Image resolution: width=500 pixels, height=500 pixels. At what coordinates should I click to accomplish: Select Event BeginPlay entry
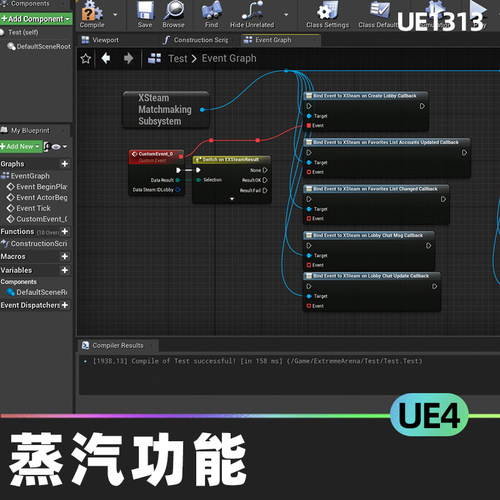pos(37,187)
